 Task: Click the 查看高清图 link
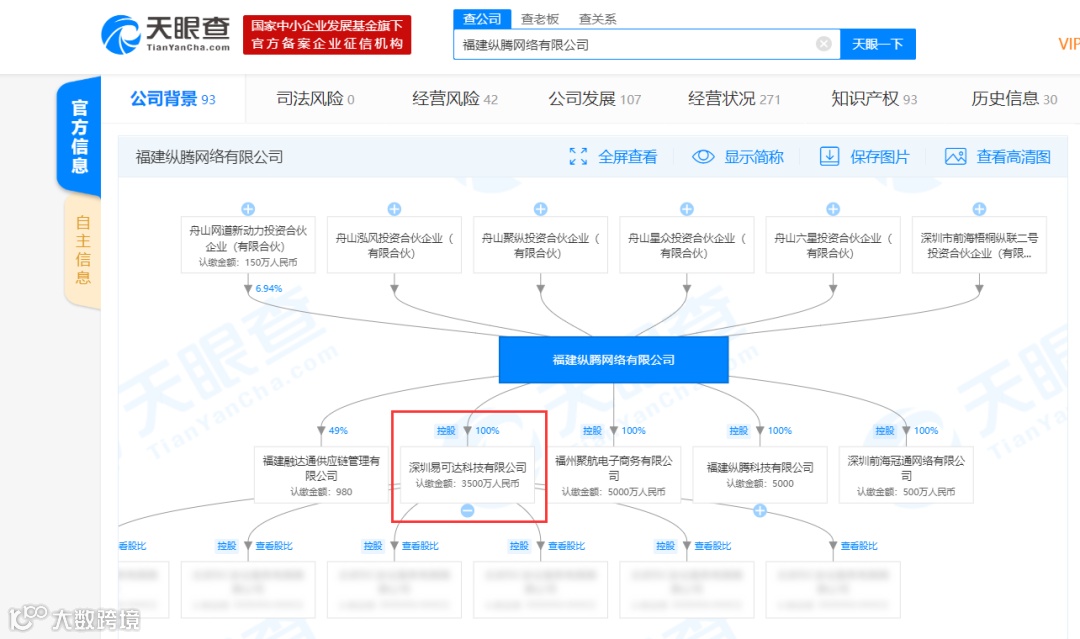coord(1013,157)
